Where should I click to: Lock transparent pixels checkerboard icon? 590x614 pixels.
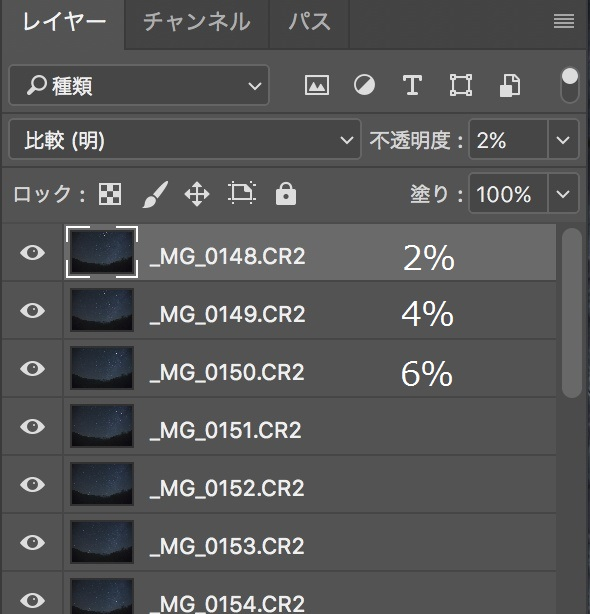[x=110, y=194]
